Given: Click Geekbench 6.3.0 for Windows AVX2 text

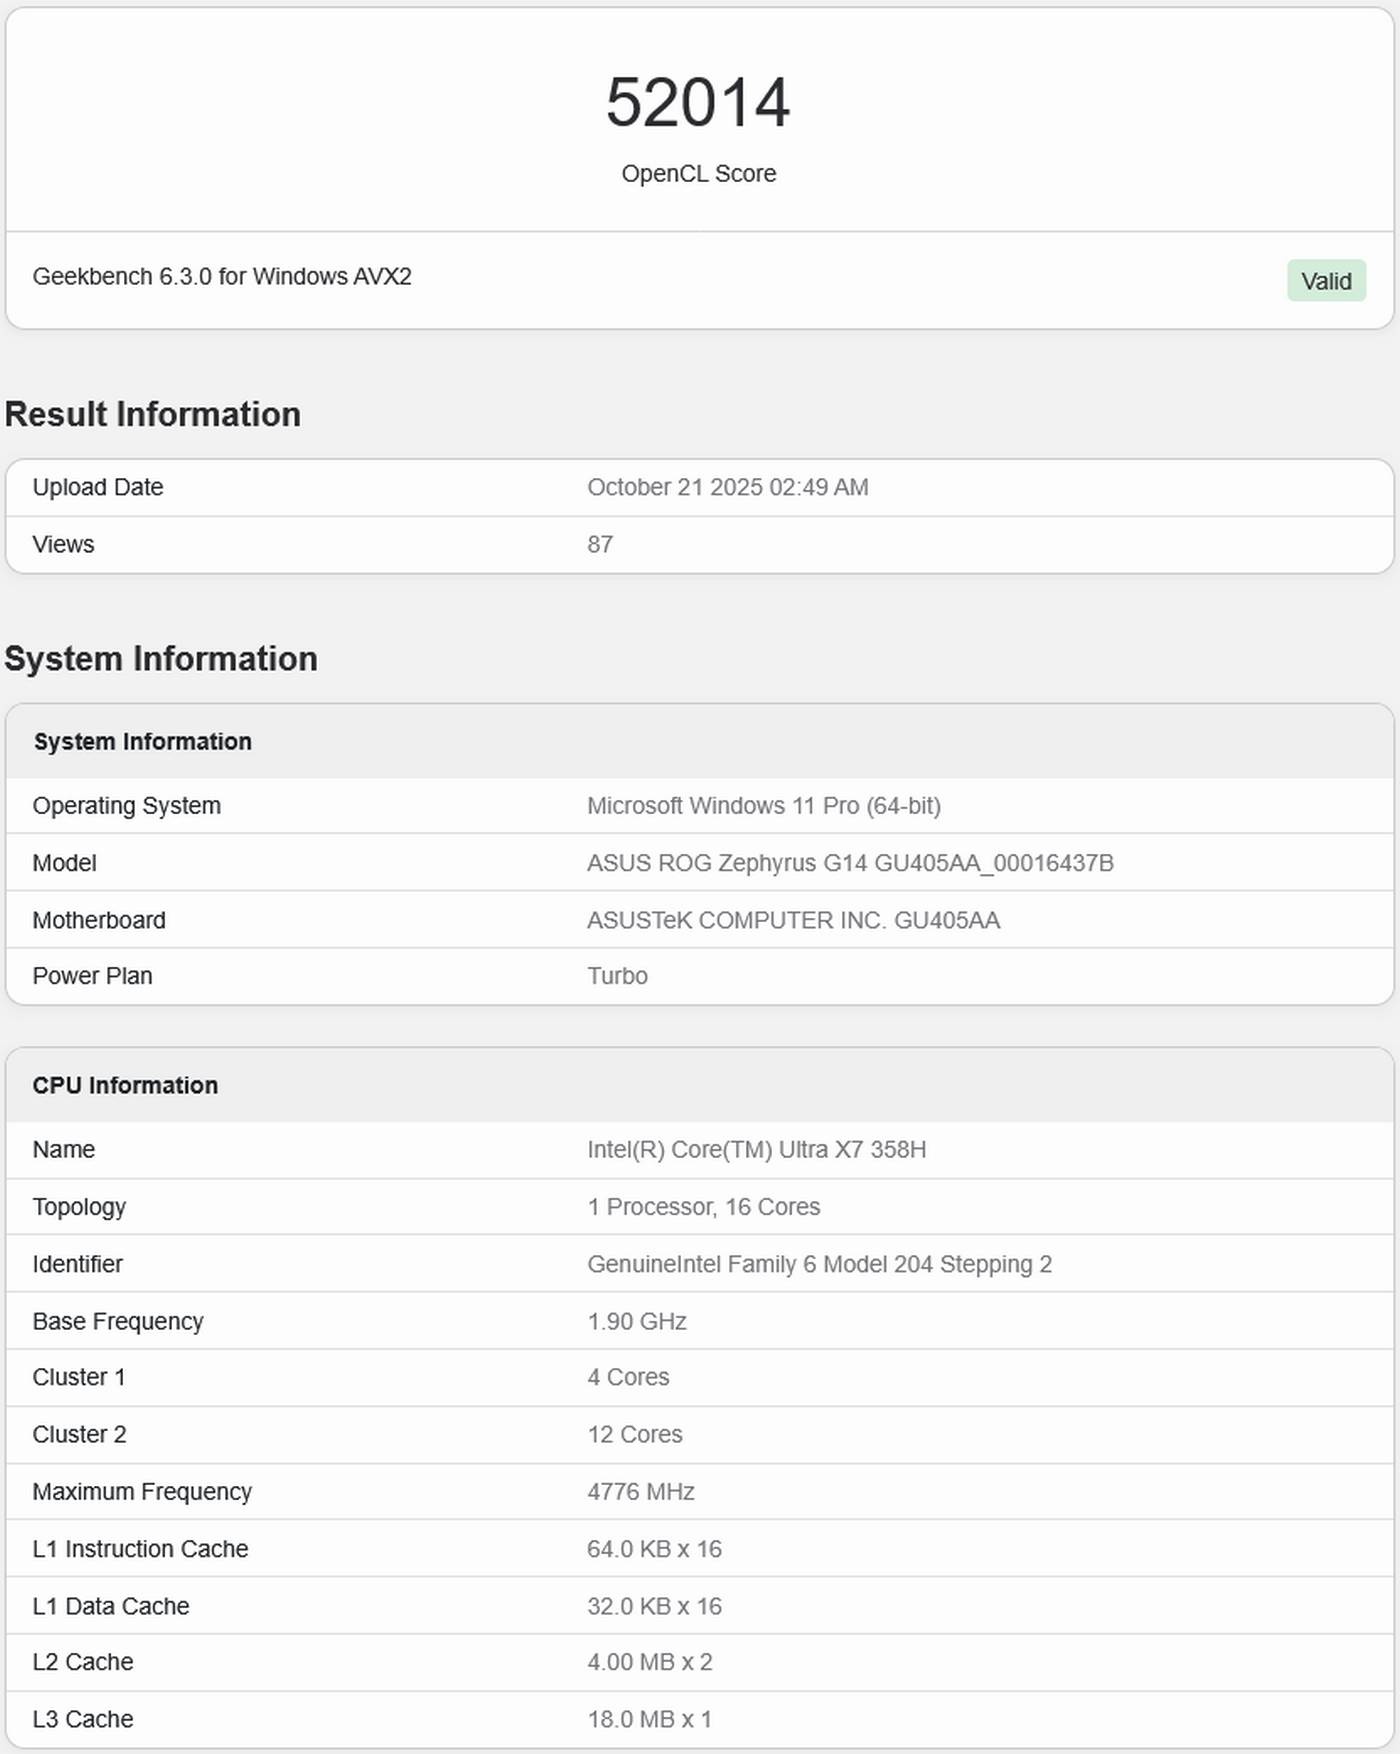Looking at the screenshot, I should (x=222, y=277).
